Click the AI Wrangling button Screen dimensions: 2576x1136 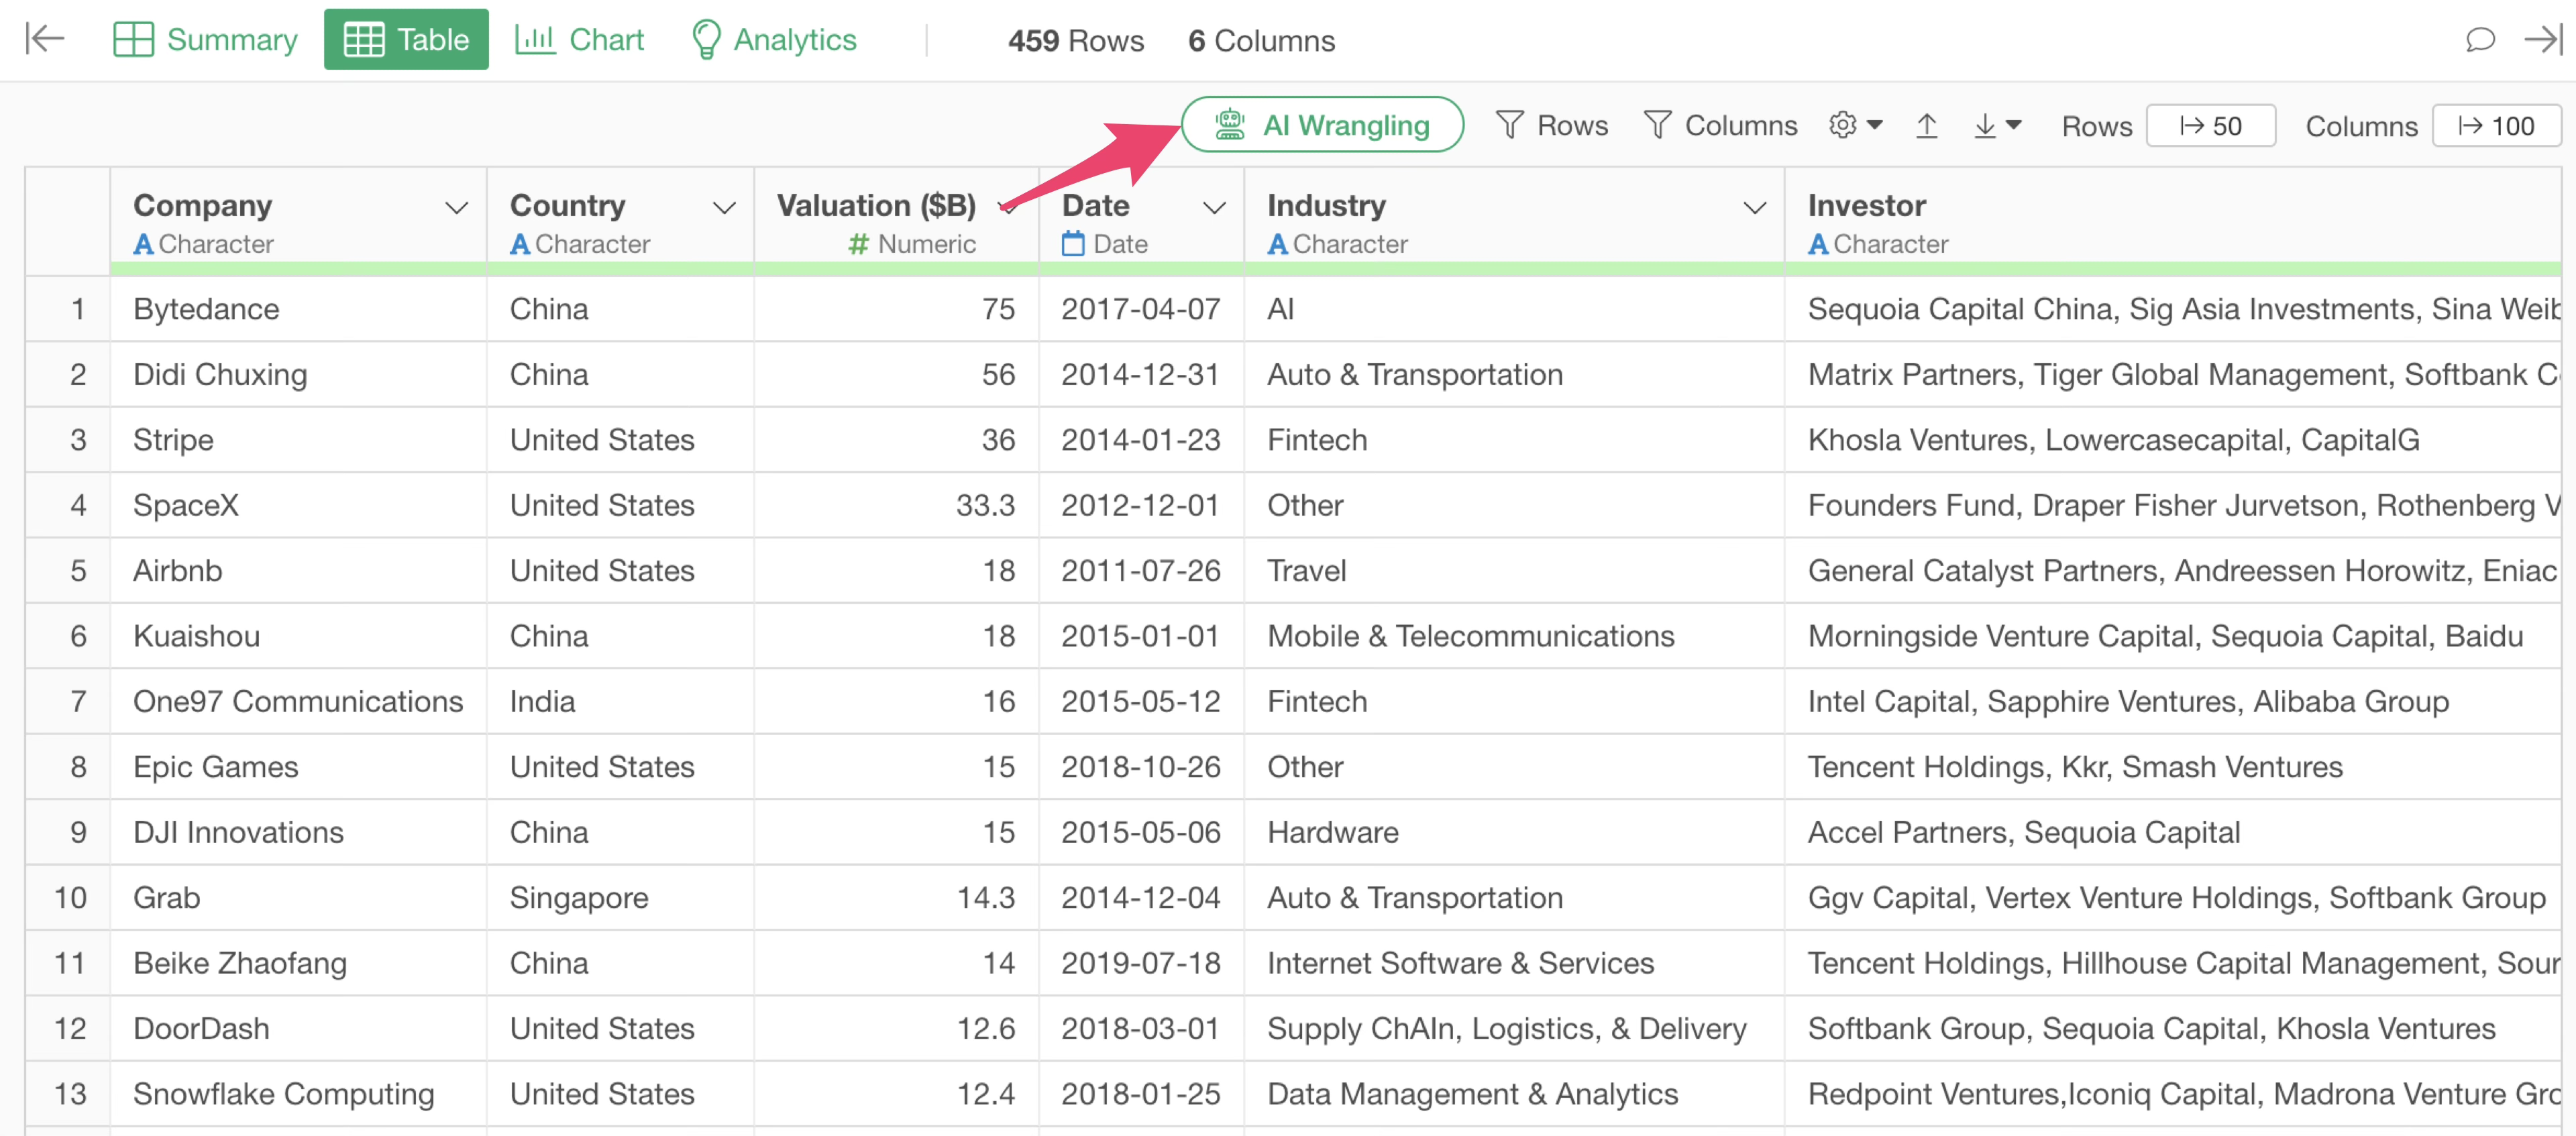click(1322, 125)
